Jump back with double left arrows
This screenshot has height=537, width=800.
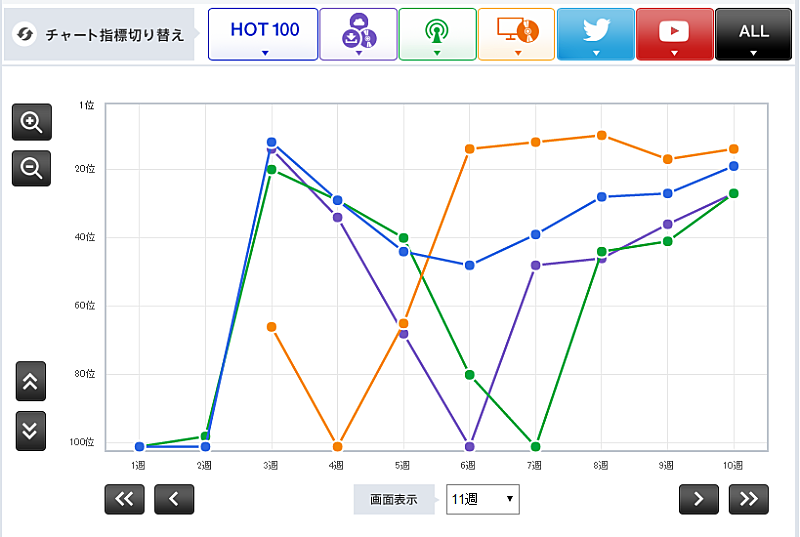click(x=124, y=499)
